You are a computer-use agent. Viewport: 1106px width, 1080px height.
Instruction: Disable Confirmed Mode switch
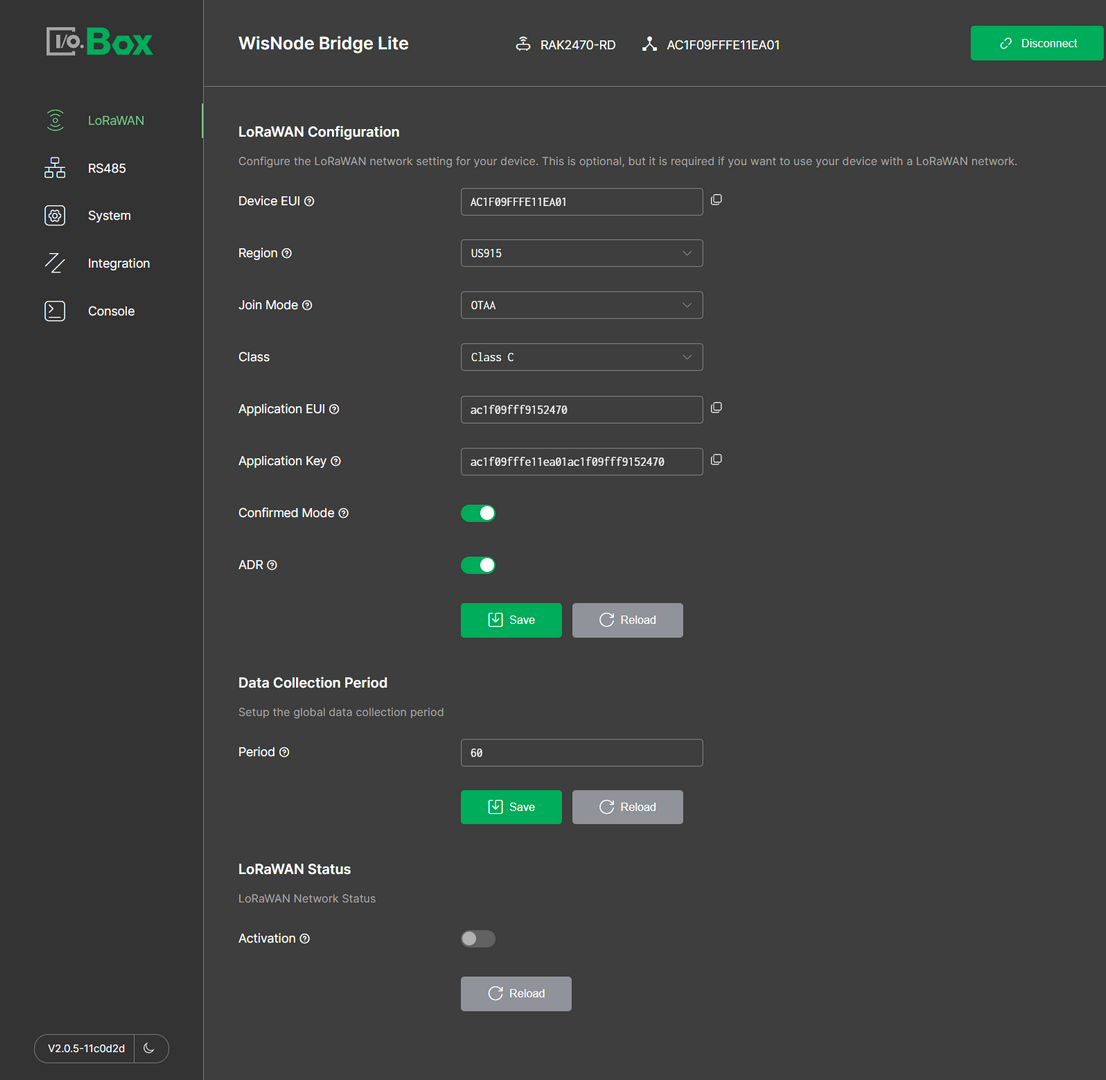[478, 514]
